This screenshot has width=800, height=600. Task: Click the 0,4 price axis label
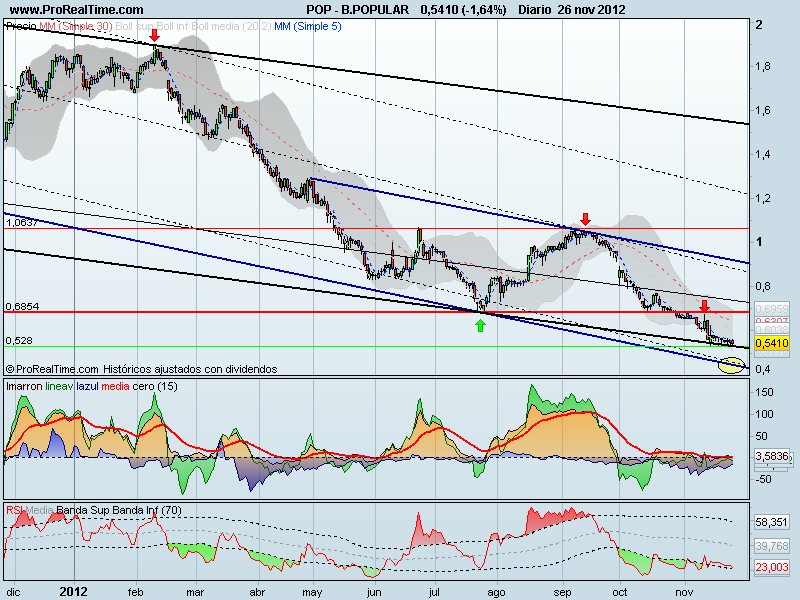point(762,369)
